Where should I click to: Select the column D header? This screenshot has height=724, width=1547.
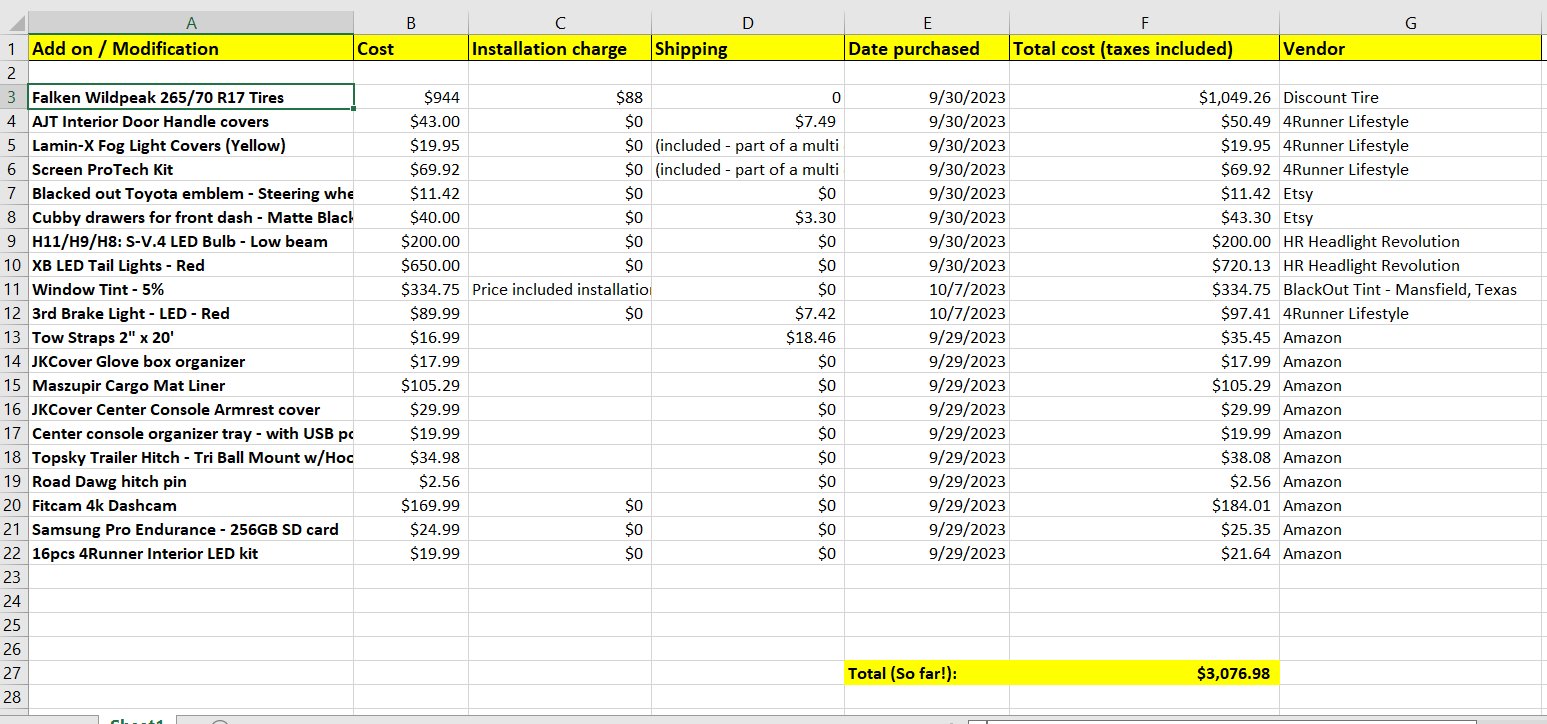click(748, 23)
